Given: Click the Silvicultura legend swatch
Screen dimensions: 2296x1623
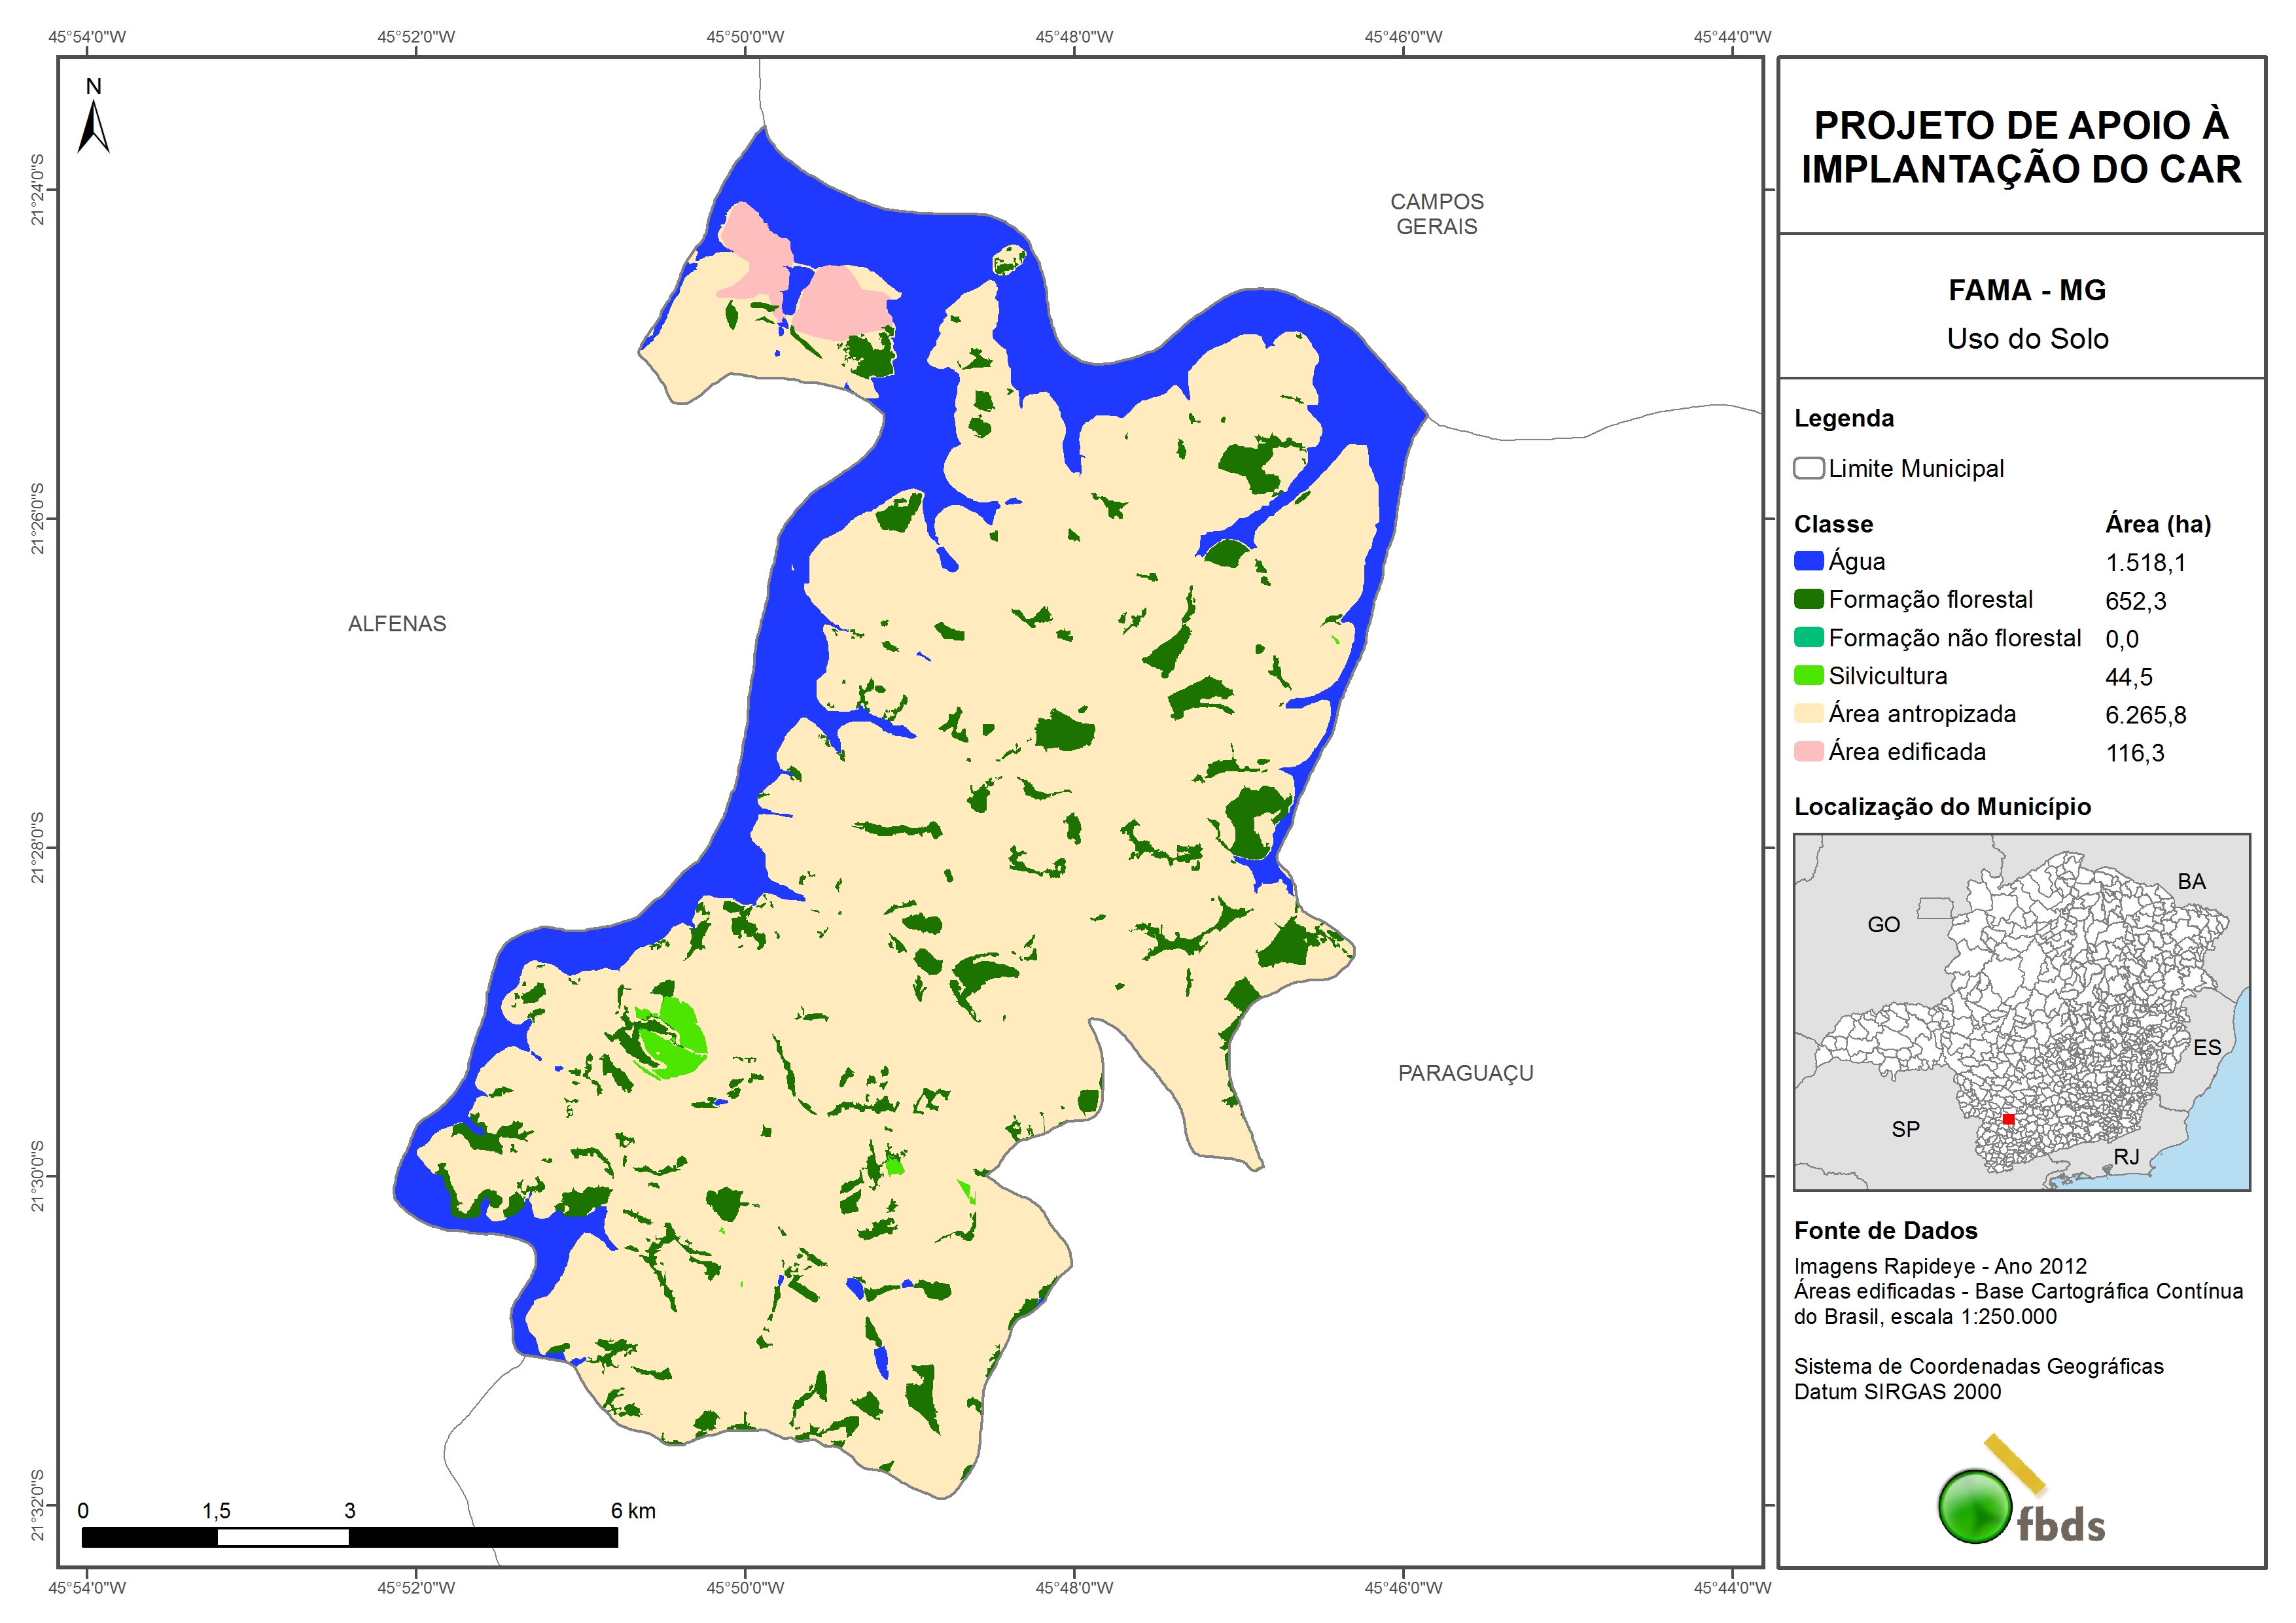Looking at the screenshot, I should click(1808, 675).
